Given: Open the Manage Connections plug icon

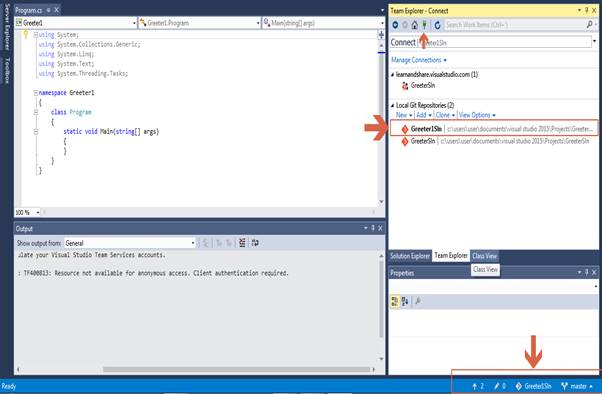Looking at the screenshot, I should coord(424,25).
